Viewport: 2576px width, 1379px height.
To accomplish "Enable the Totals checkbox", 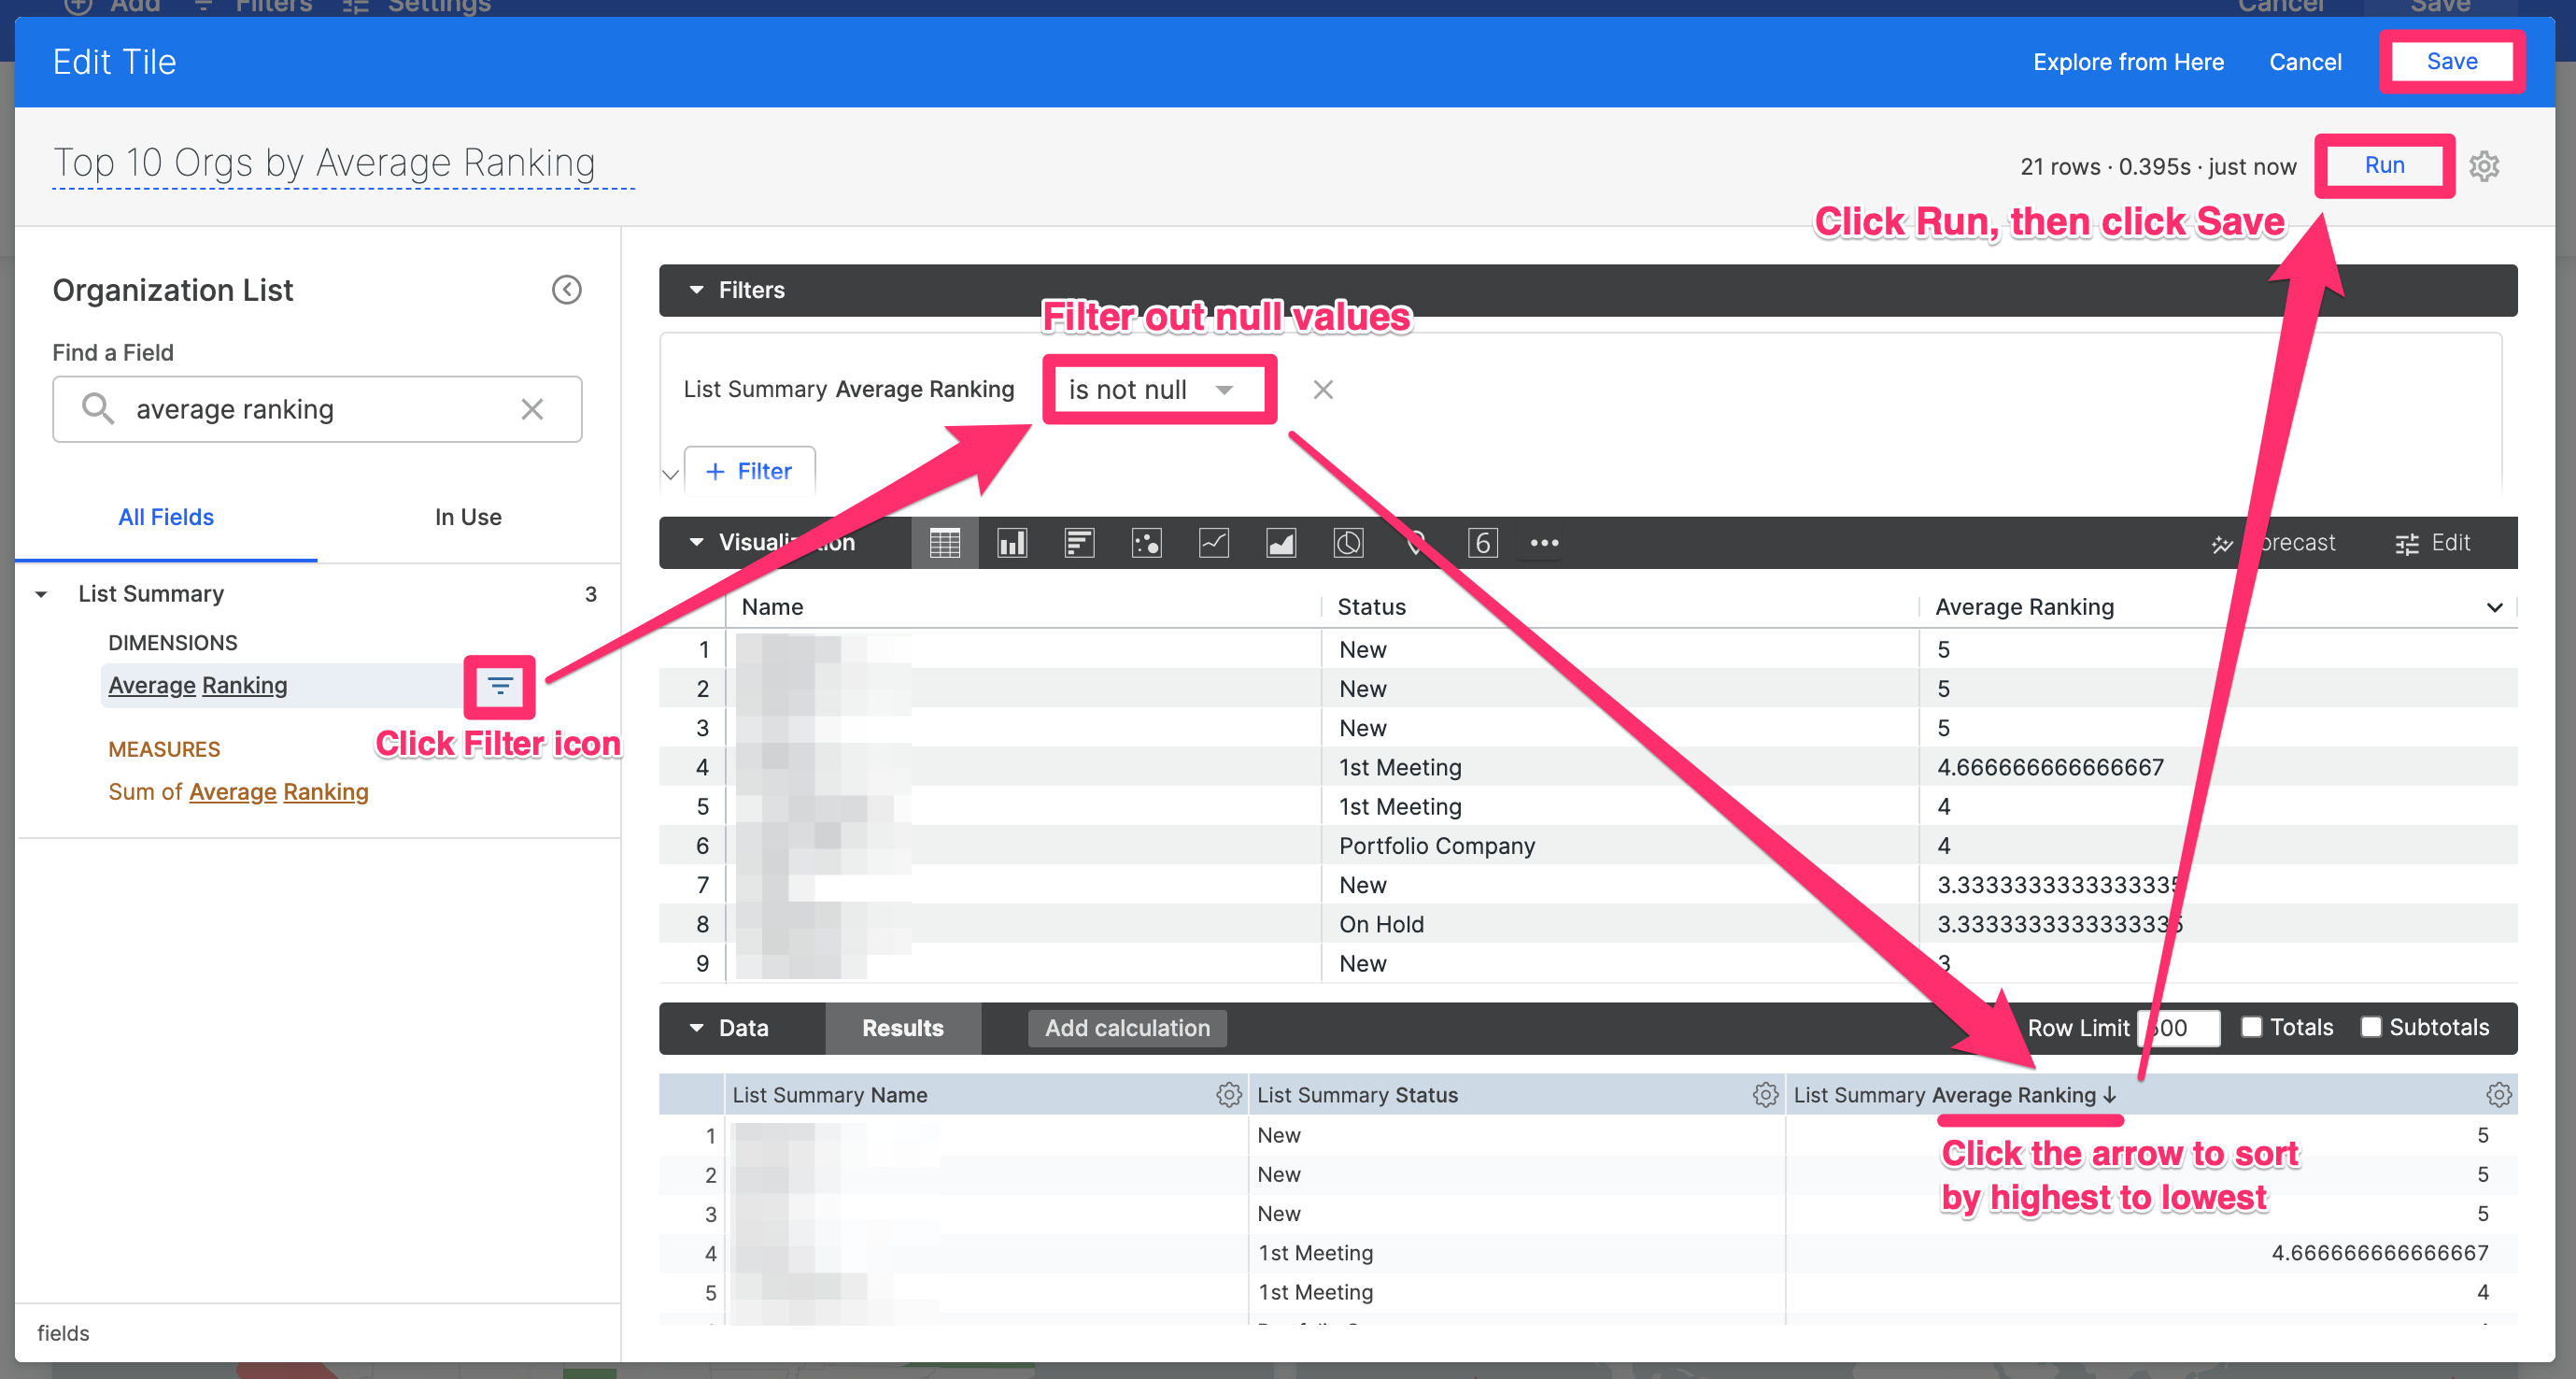I will click(2252, 1027).
